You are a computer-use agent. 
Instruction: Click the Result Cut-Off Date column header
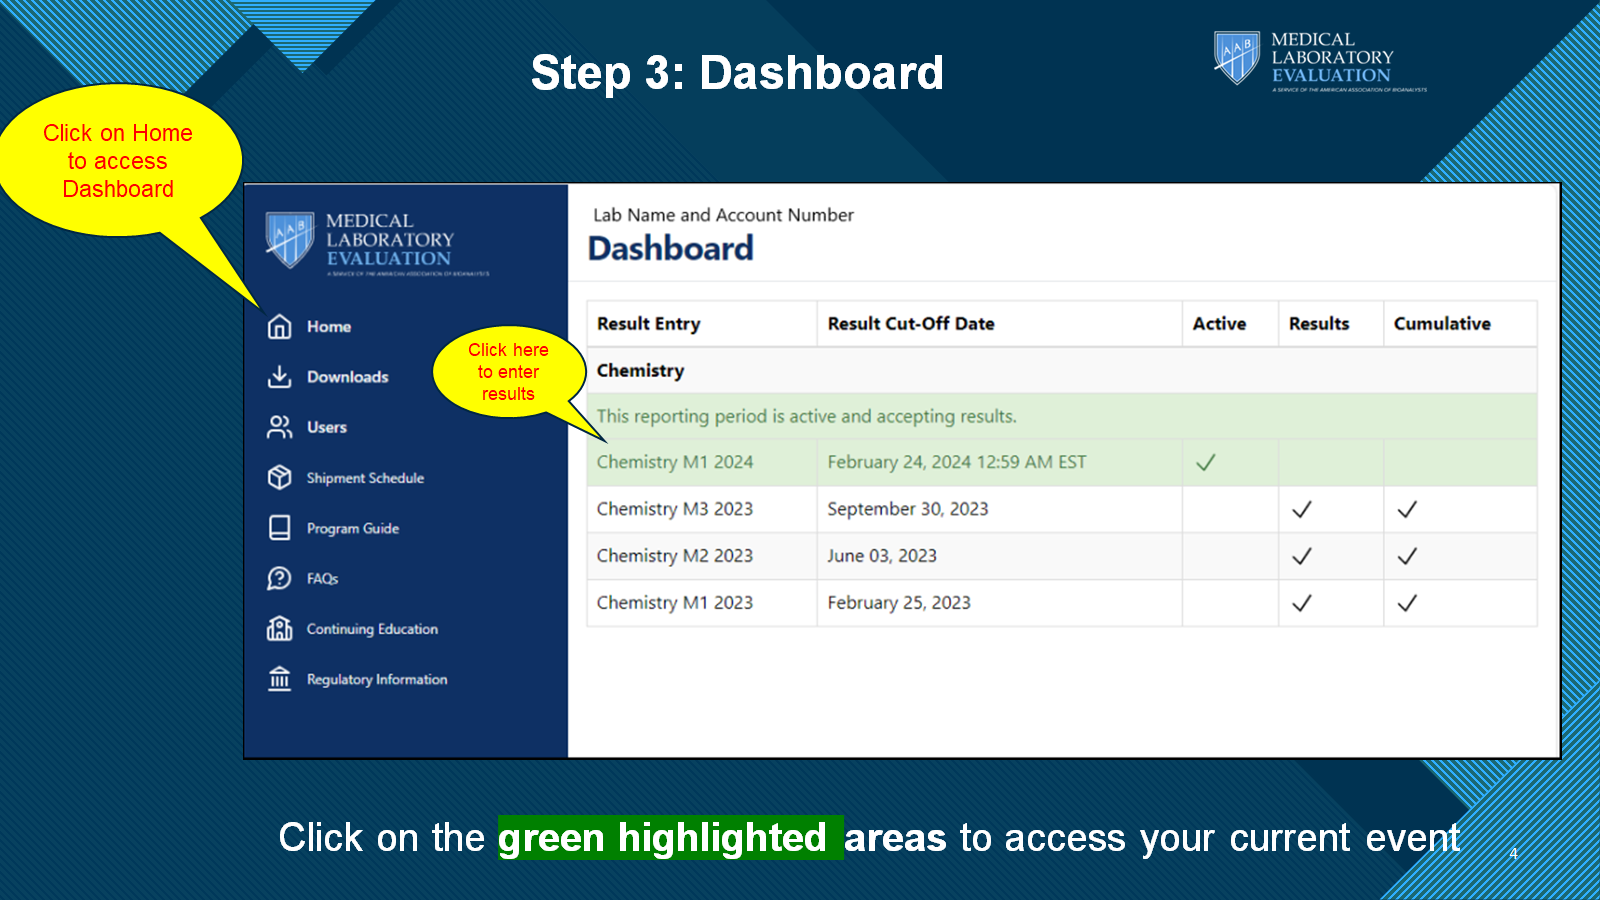click(911, 324)
